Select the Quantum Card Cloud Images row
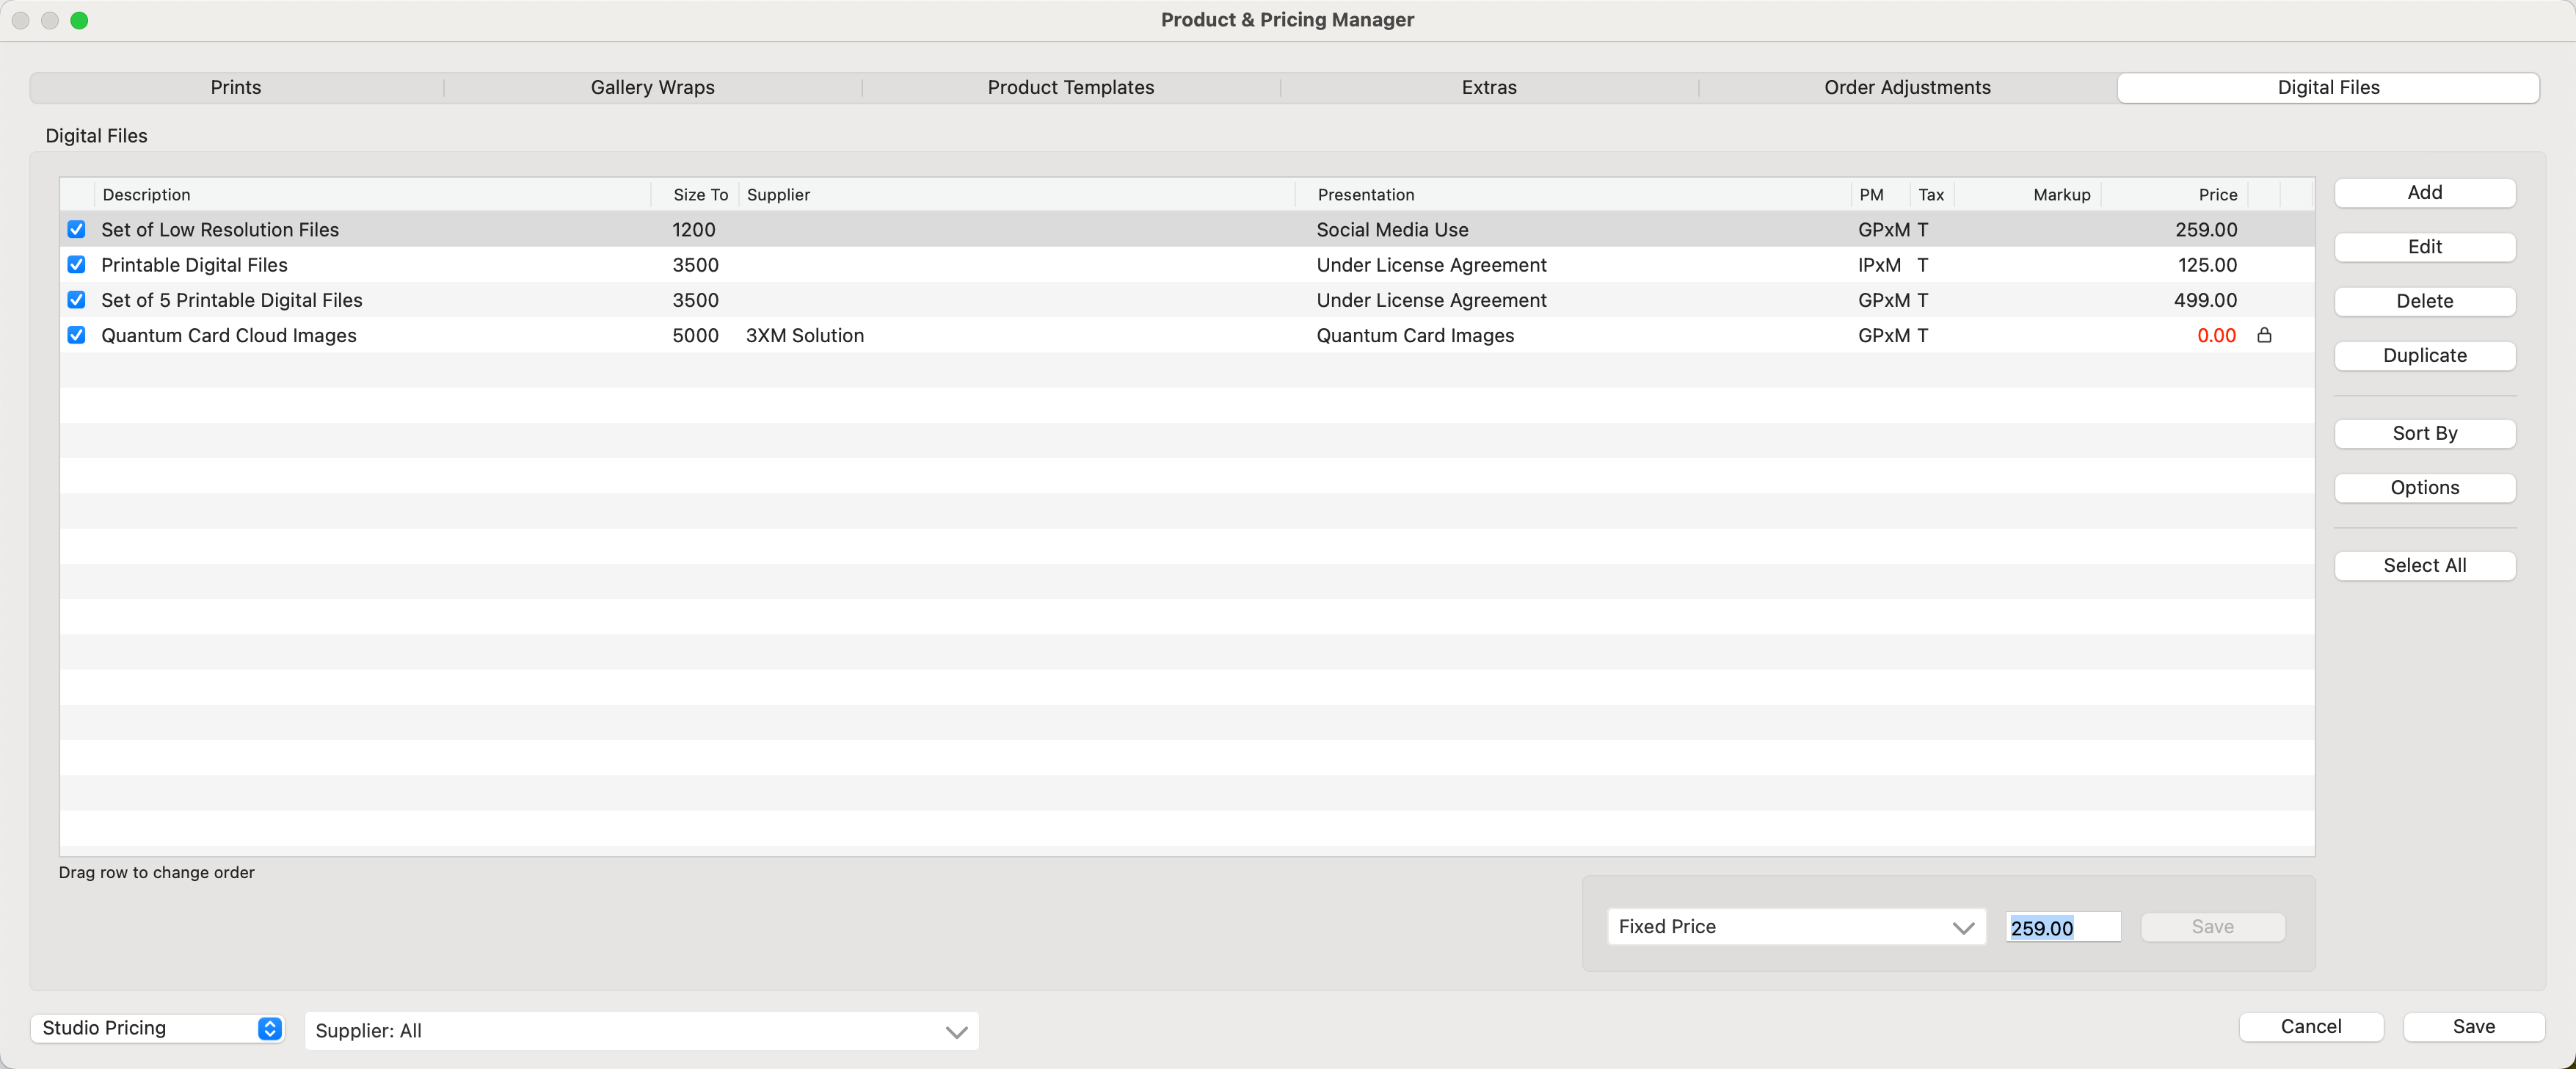Screen dimensions: 2576x1069 pyautogui.click(x=1000, y=336)
